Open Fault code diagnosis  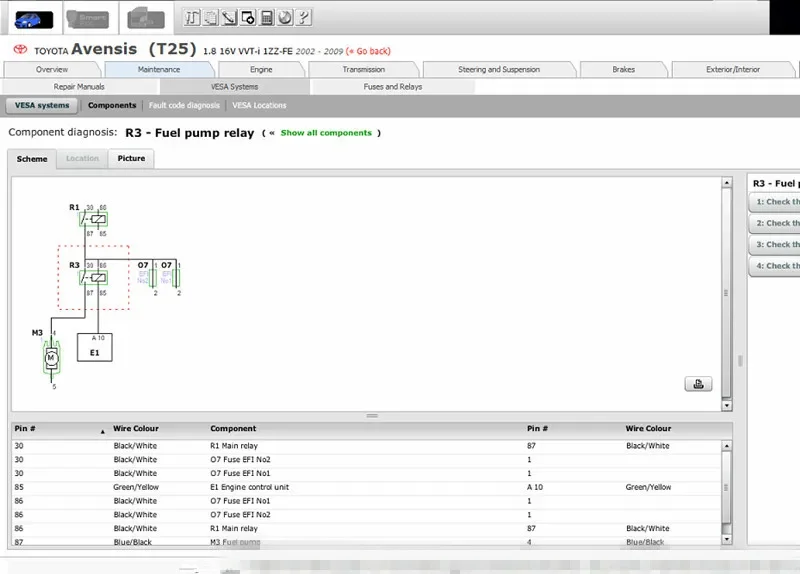coord(184,105)
